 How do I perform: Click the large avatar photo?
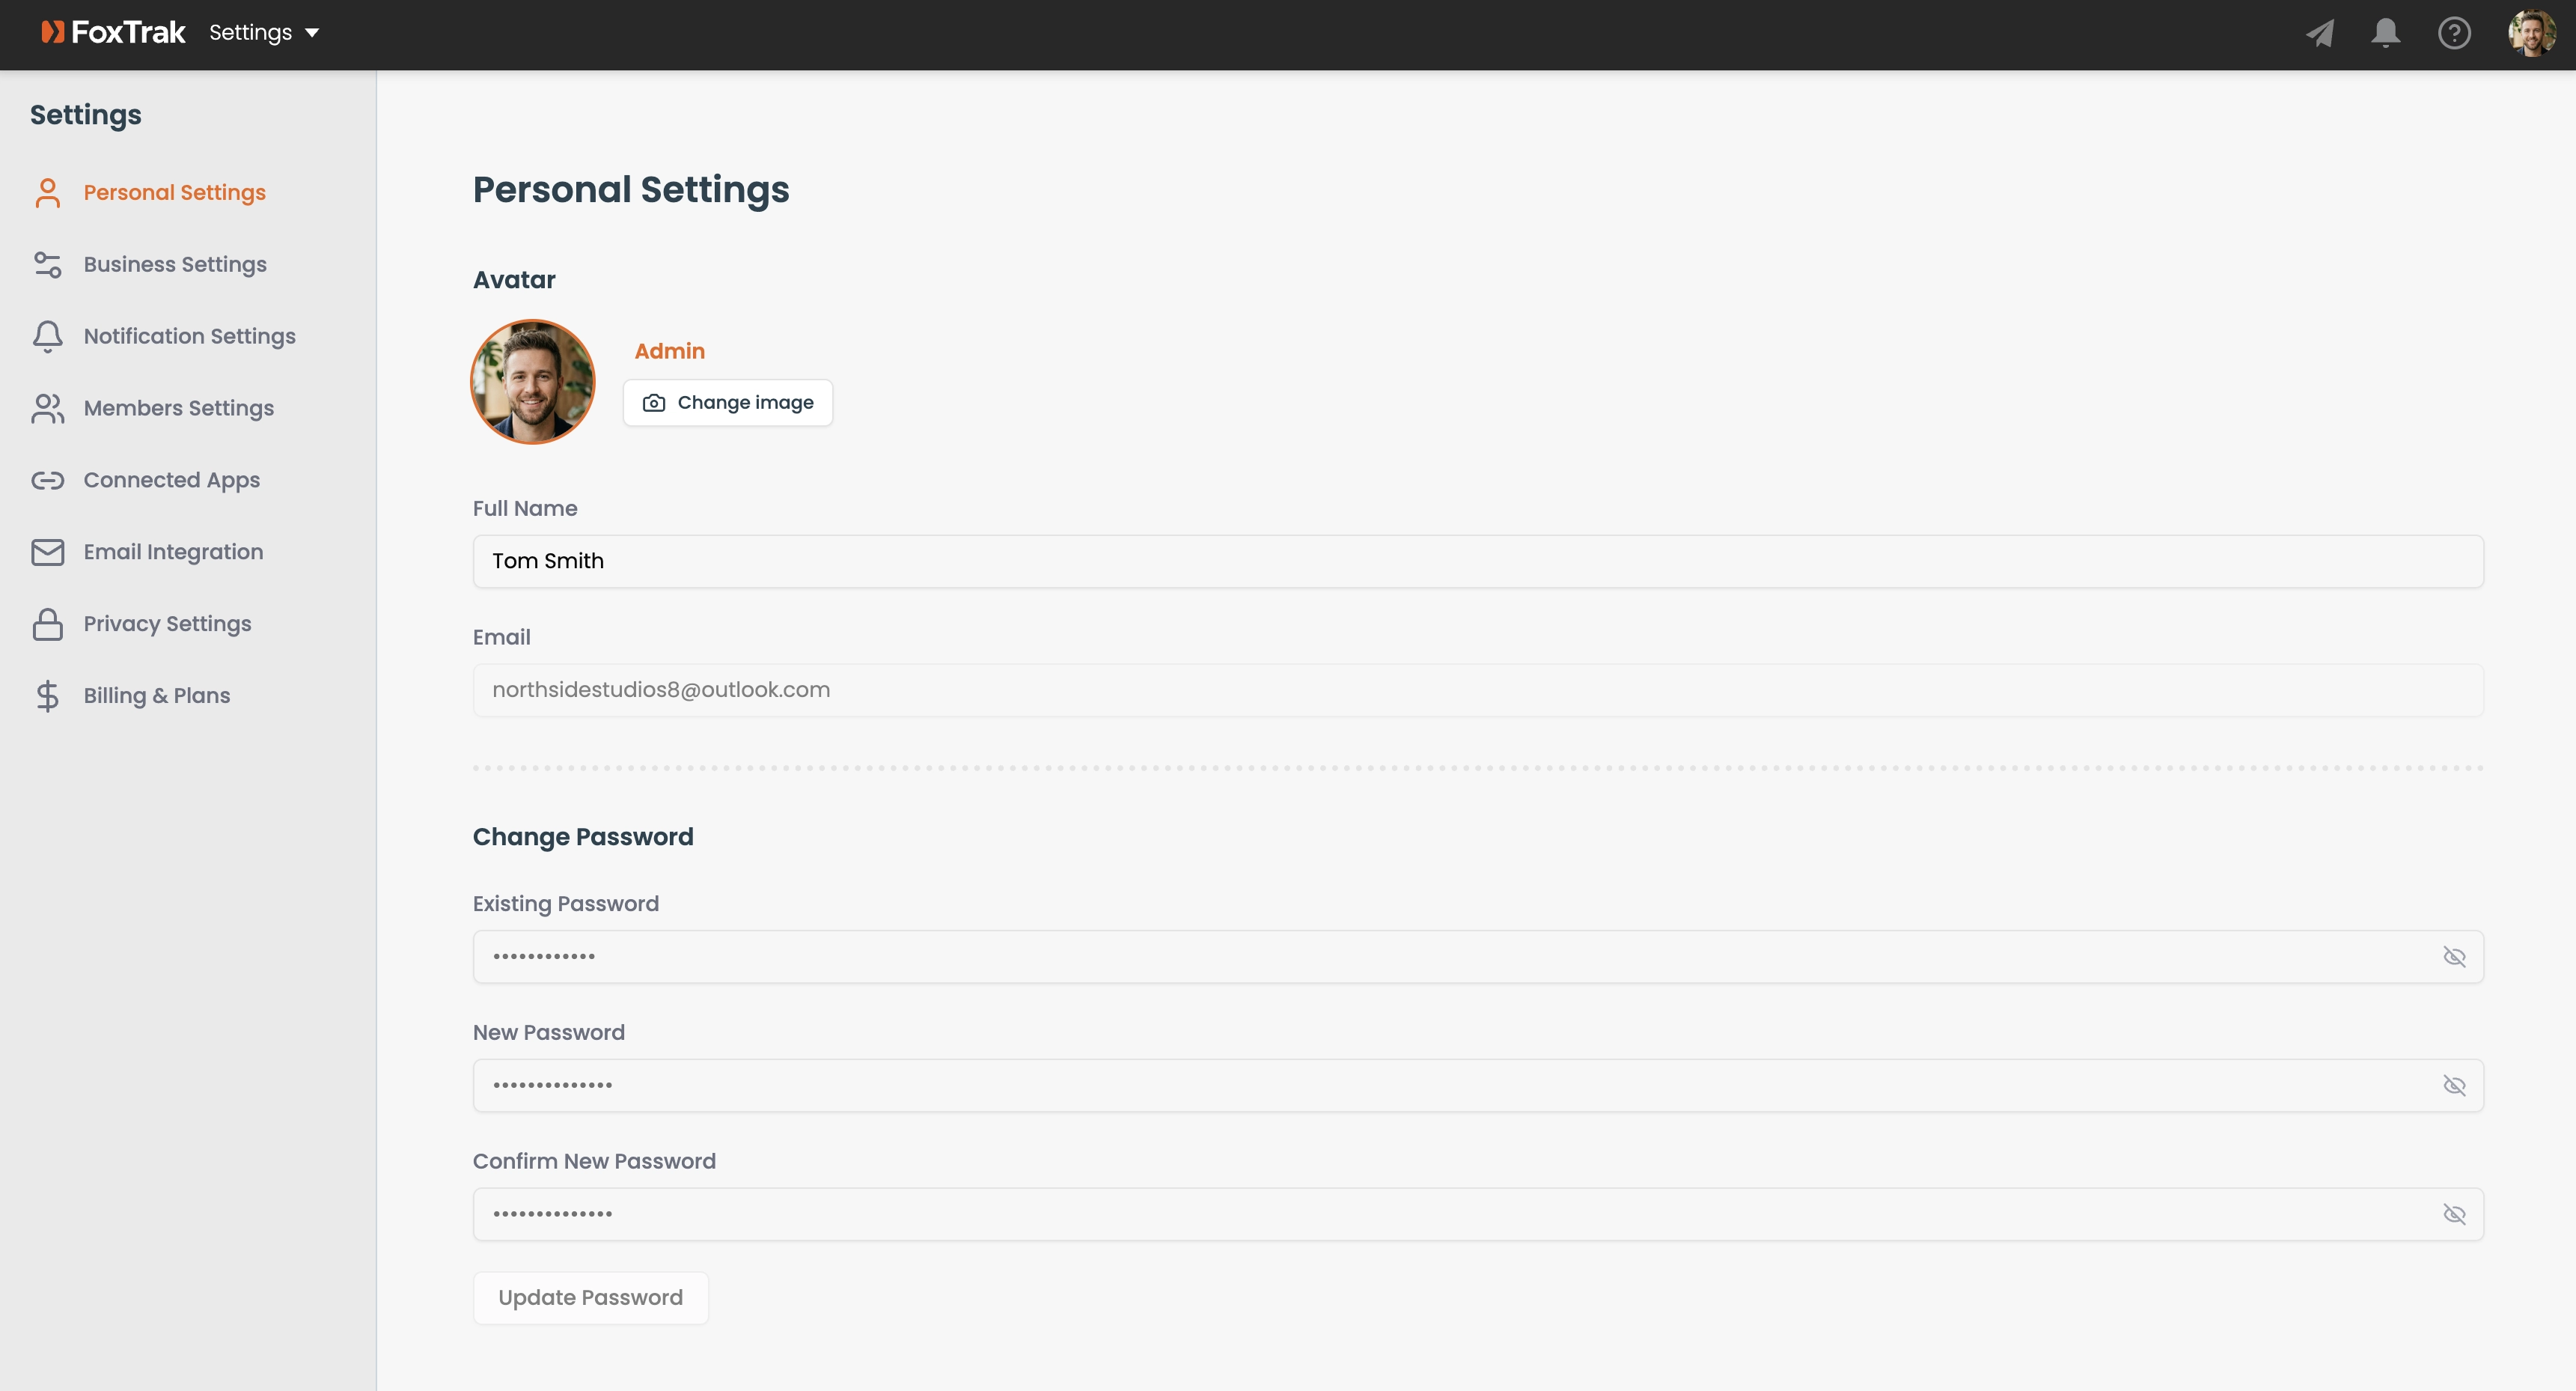[x=533, y=382]
